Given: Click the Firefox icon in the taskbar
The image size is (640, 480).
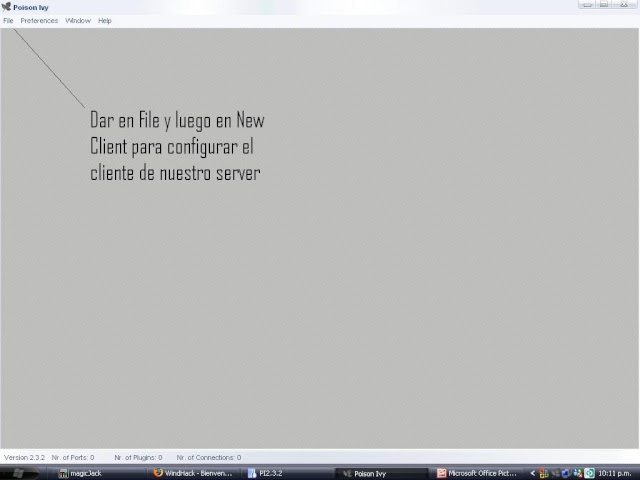Looking at the screenshot, I should point(158,473).
